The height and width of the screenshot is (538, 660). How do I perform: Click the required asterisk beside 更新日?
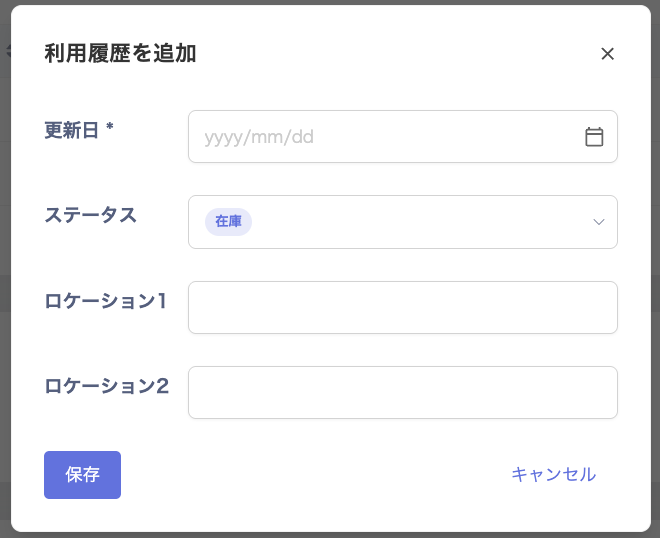pos(109,128)
